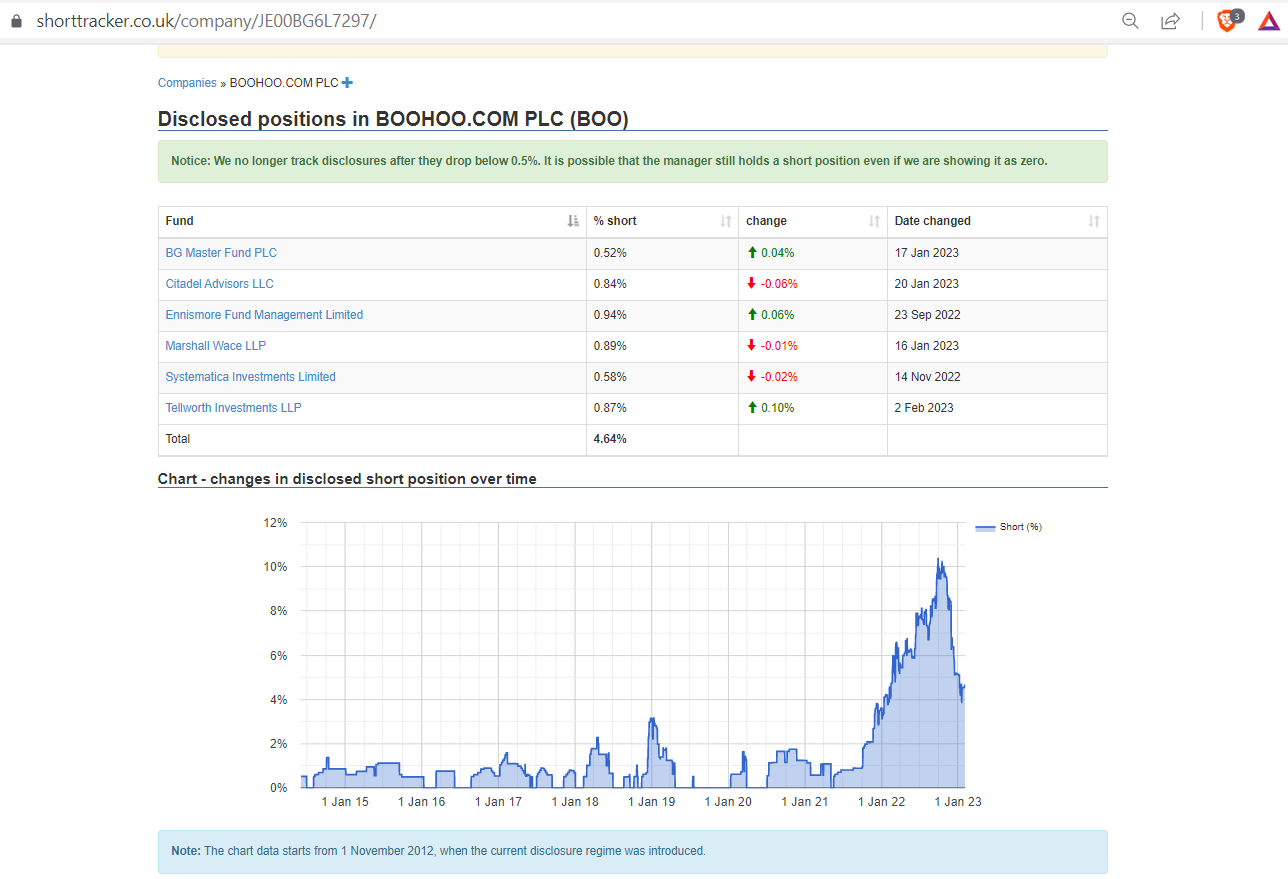Click the 0.89% short value
Viewport: 1288px width, 879px height.
(610, 346)
